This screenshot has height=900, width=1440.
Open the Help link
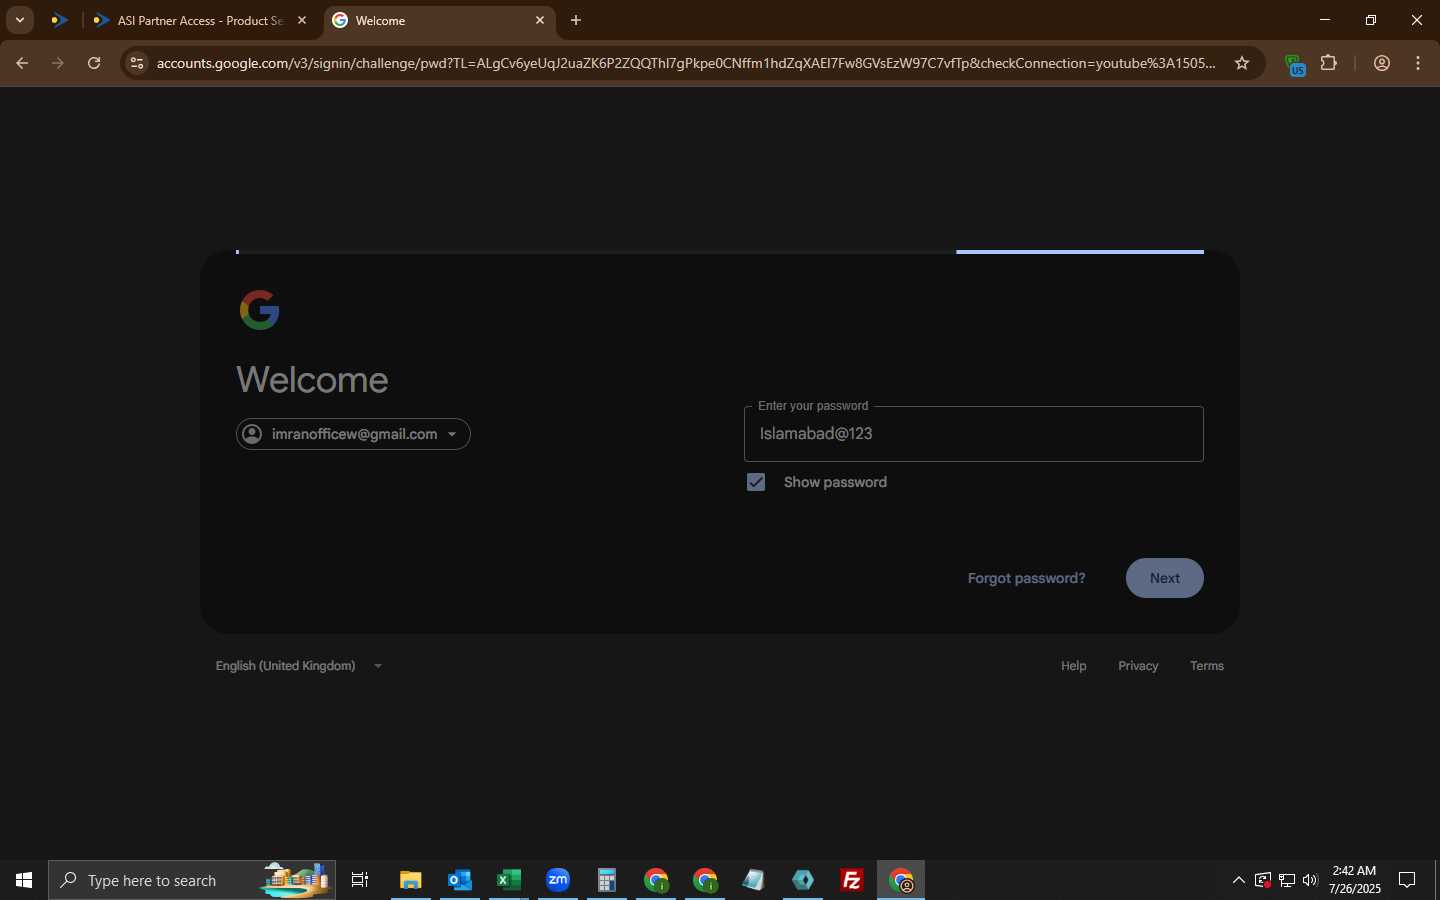[1073, 666]
